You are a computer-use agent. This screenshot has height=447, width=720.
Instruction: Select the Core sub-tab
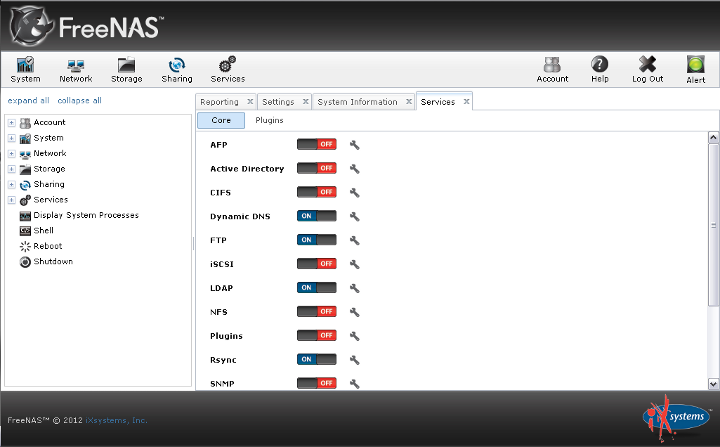[221, 120]
